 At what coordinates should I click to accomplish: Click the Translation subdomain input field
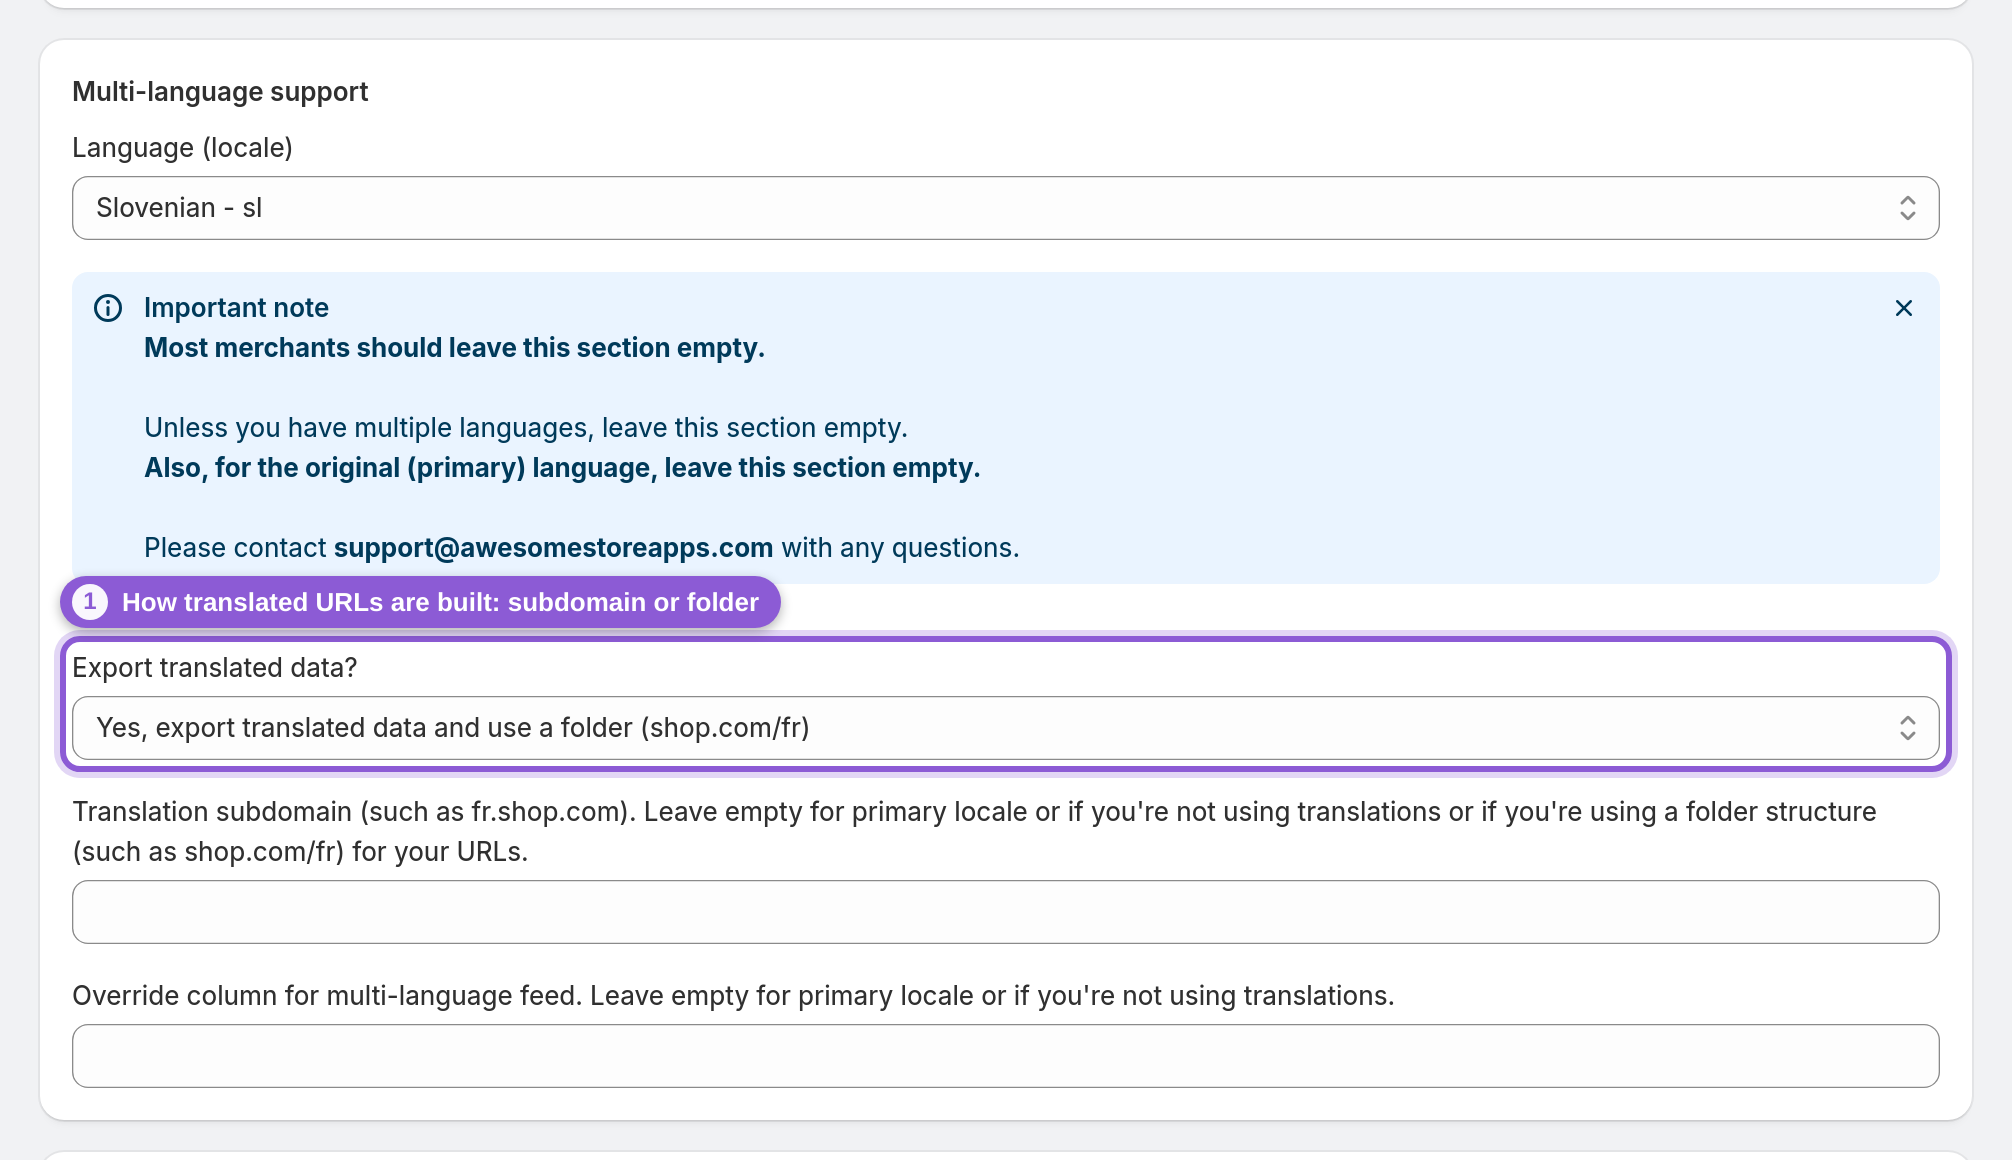1005,912
